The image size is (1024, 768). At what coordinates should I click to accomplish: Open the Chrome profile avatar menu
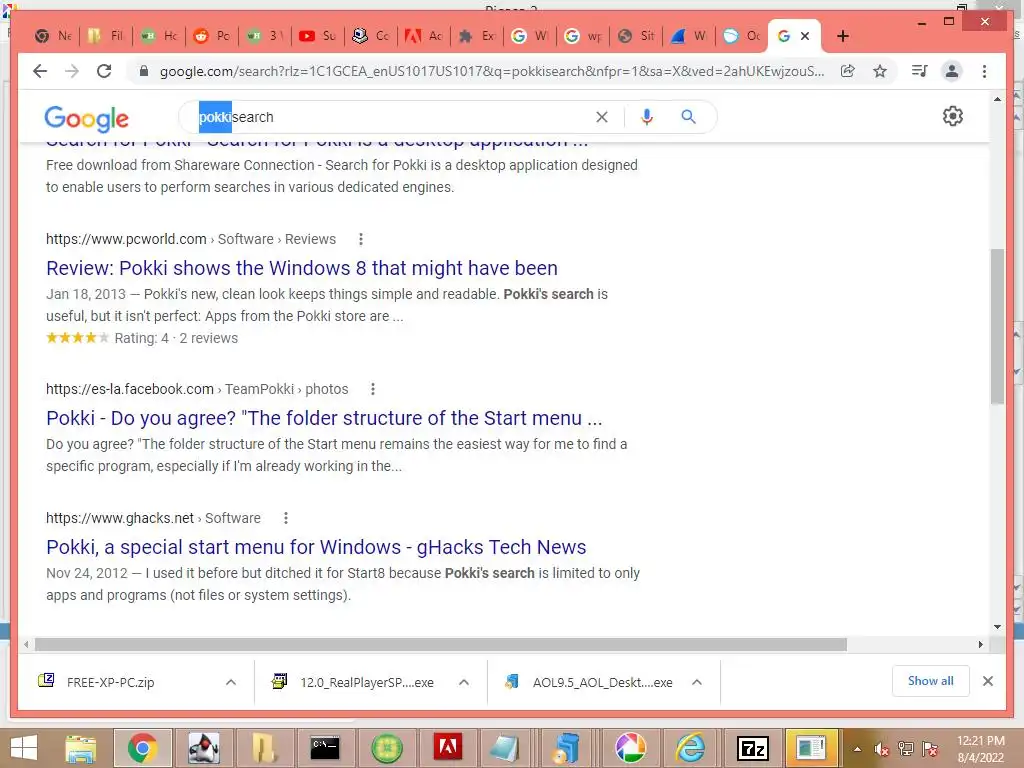pyautogui.click(x=952, y=71)
